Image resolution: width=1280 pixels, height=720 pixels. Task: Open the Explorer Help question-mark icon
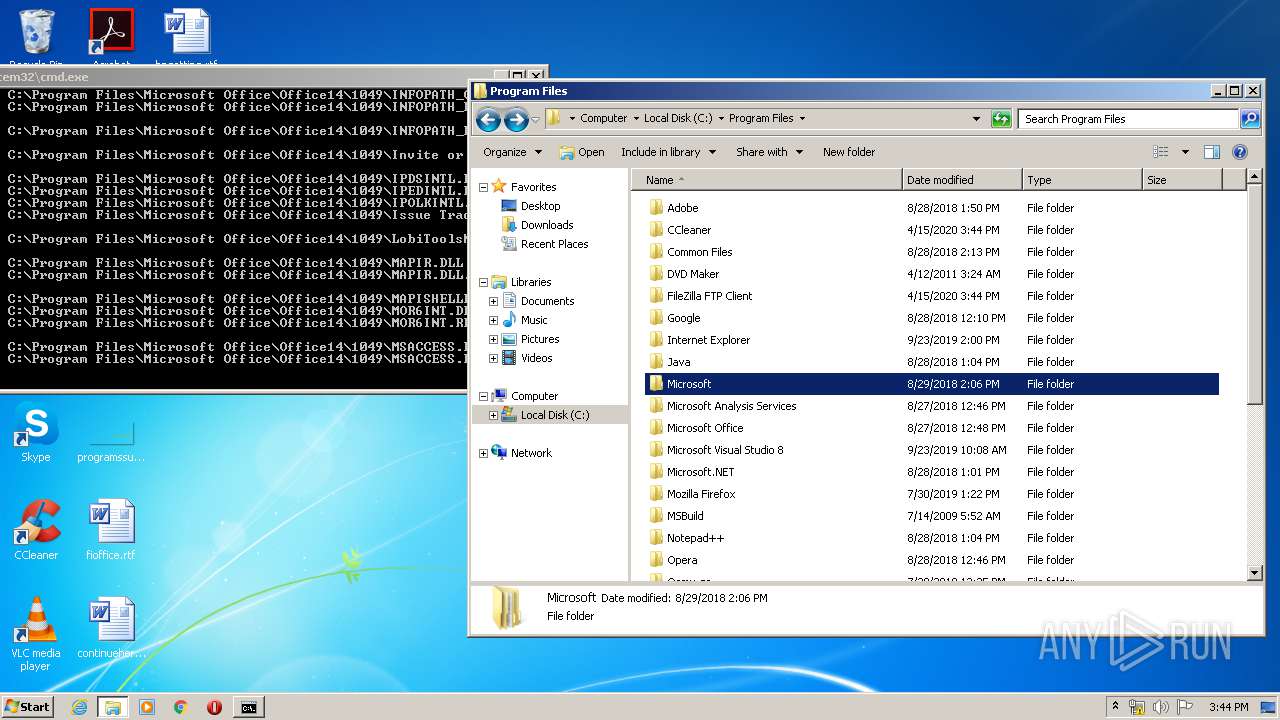(x=1240, y=152)
